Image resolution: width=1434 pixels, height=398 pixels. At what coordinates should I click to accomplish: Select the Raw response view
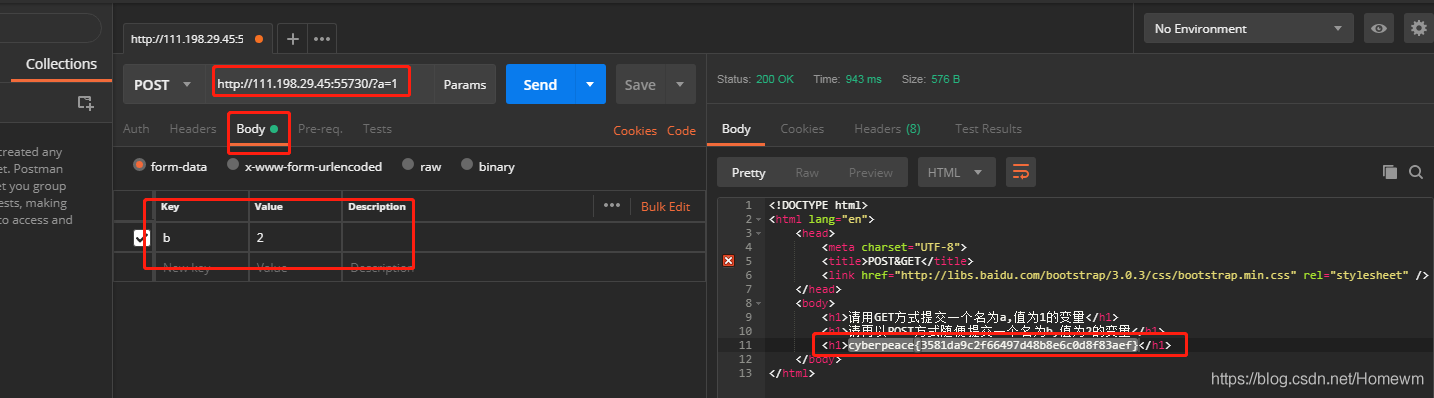[807, 172]
